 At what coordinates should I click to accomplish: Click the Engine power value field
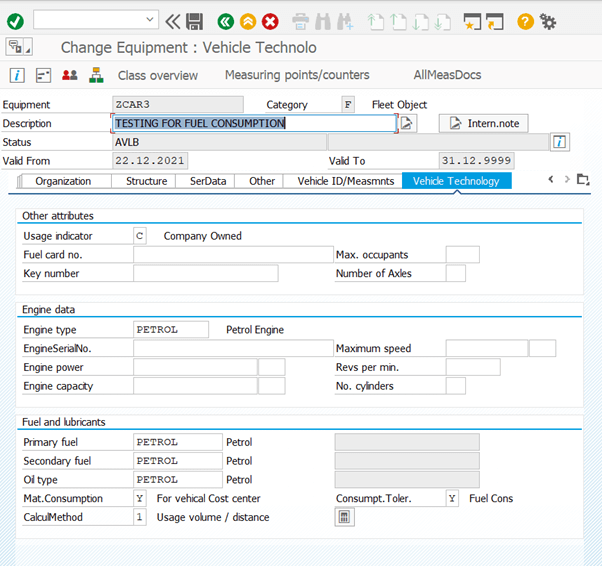click(x=195, y=367)
